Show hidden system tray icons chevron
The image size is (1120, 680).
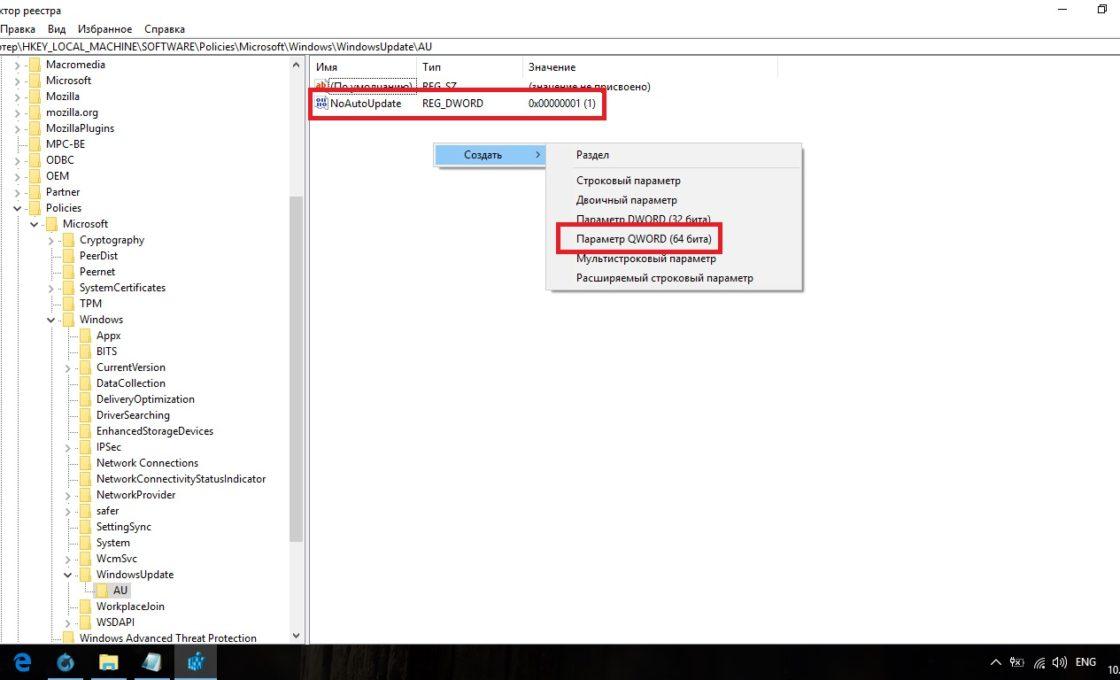[x=996, y=663]
